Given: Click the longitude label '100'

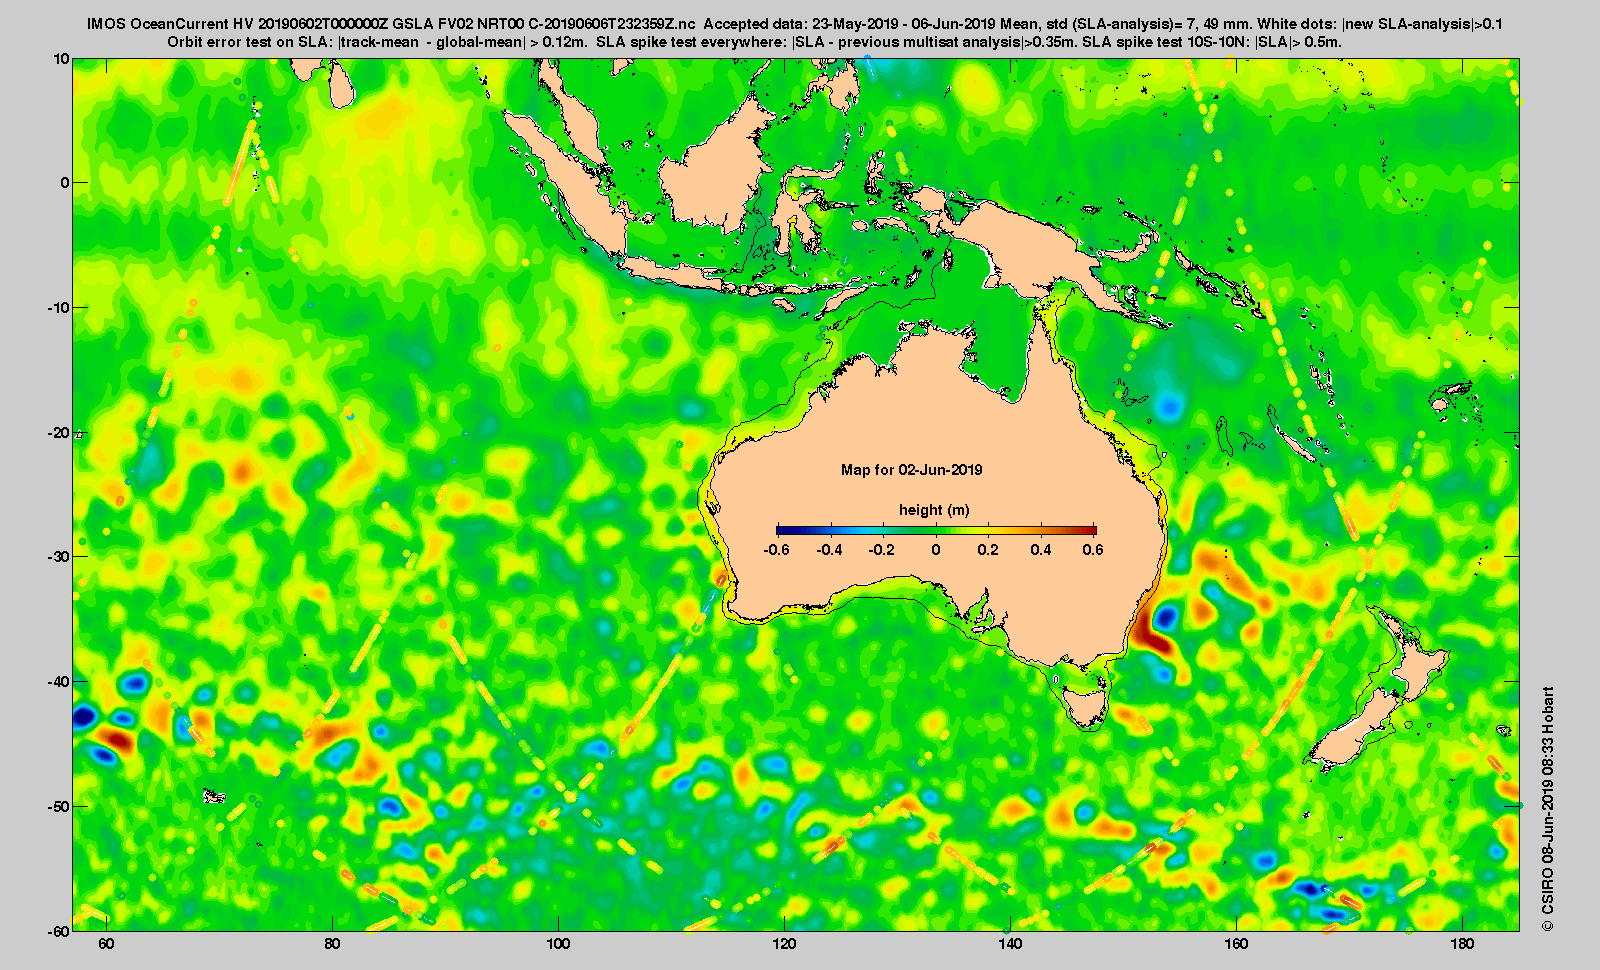Looking at the screenshot, I should (x=558, y=944).
